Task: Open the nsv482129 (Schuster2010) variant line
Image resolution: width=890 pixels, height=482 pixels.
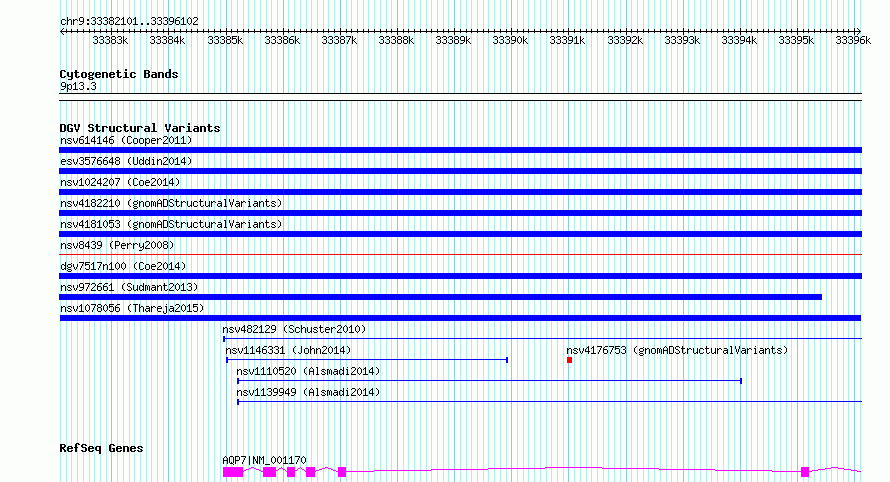Action: 542,339
